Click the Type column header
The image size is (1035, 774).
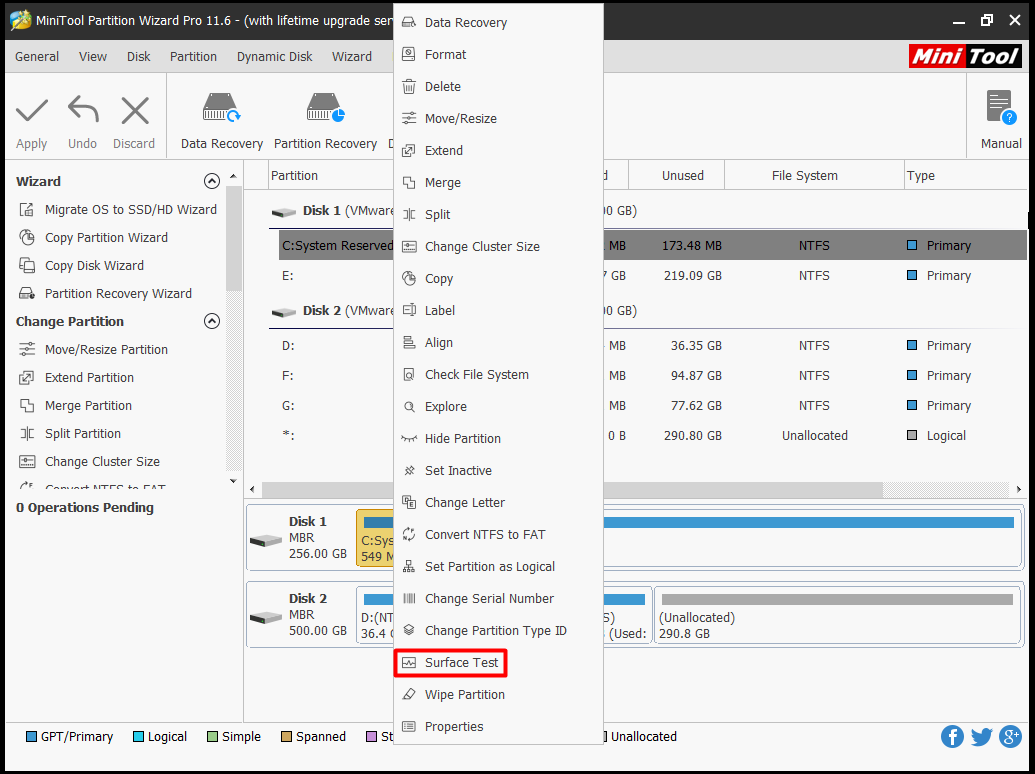pyautogui.click(x=966, y=176)
